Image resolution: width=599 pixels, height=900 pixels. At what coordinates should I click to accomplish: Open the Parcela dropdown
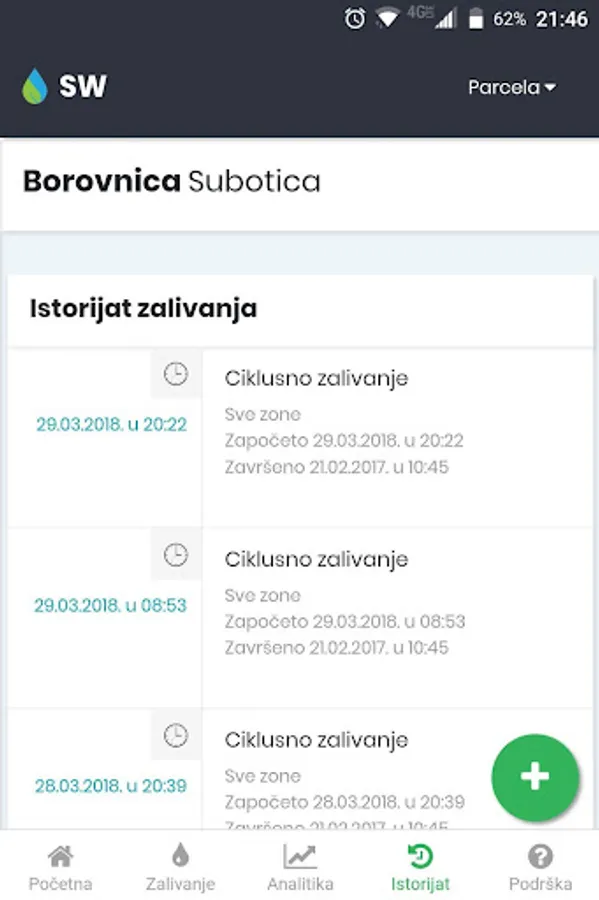pos(512,87)
